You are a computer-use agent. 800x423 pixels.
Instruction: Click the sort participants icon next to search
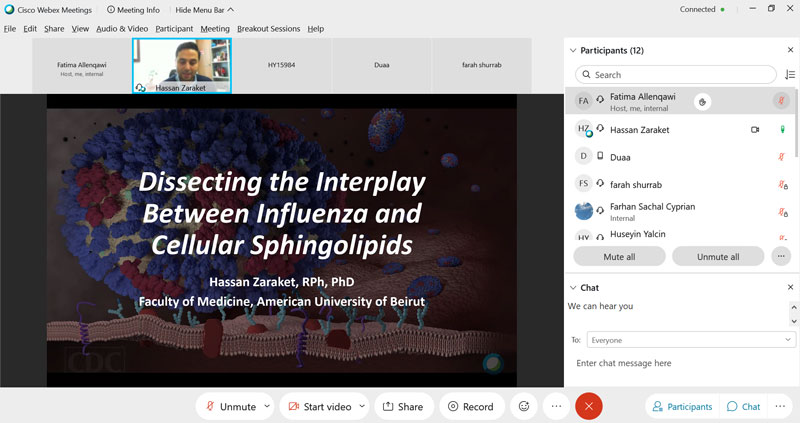pyautogui.click(x=790, y=75)
